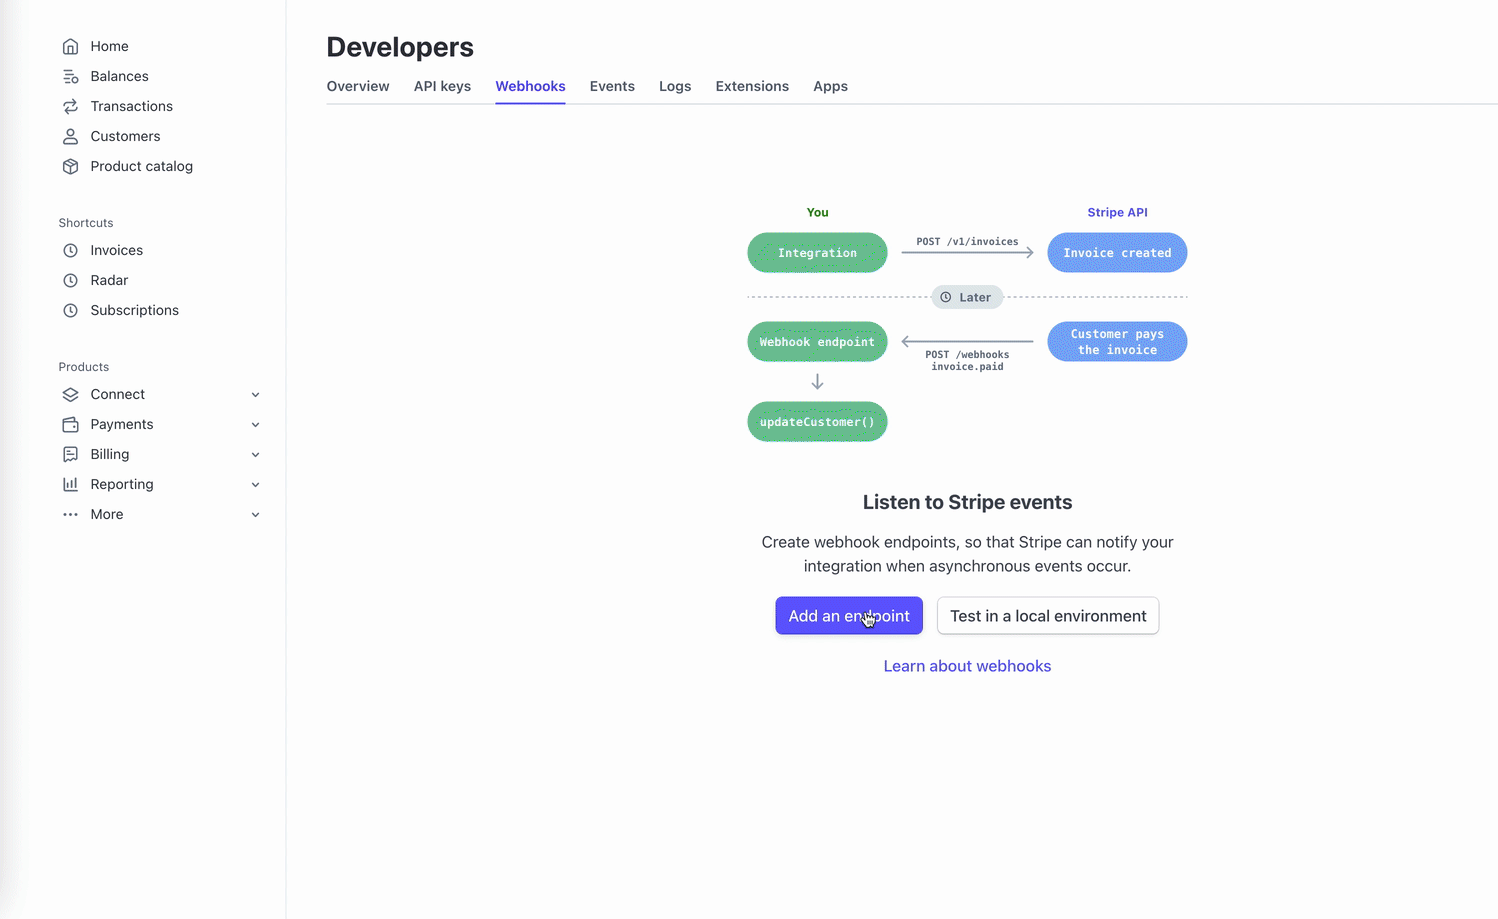Open Radar shortcut
The width and height of the screenshot is (1498, 919).
click(109, 280)
